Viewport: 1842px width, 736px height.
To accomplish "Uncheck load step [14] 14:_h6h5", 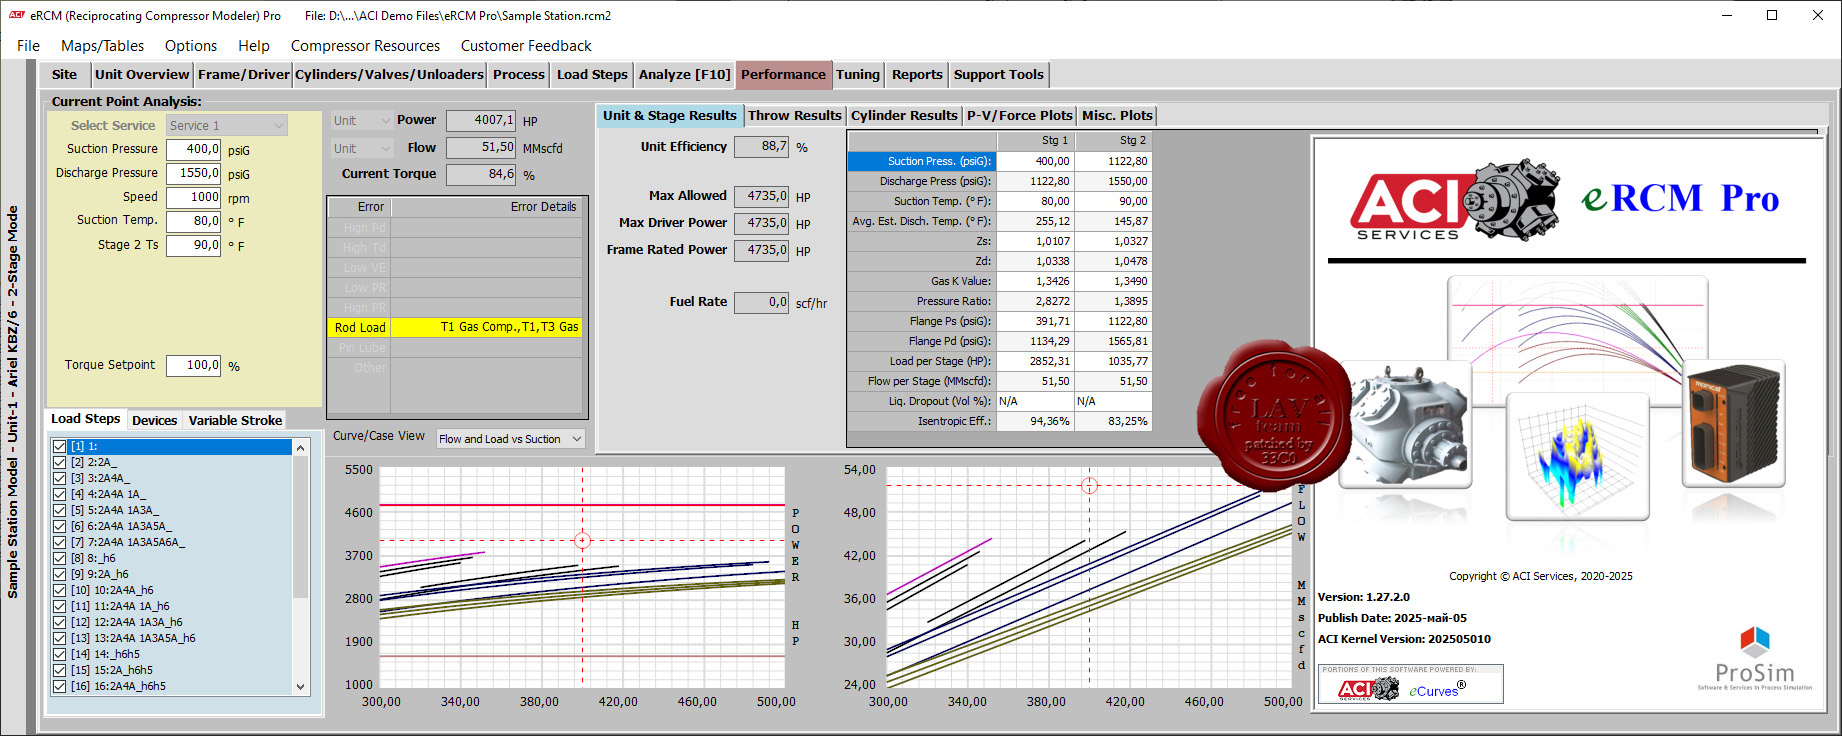I will (x=60, y=654).
